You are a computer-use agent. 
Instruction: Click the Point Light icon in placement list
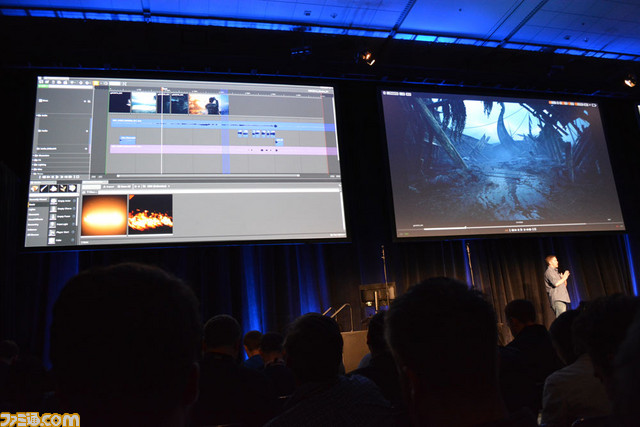coord(53,225)
